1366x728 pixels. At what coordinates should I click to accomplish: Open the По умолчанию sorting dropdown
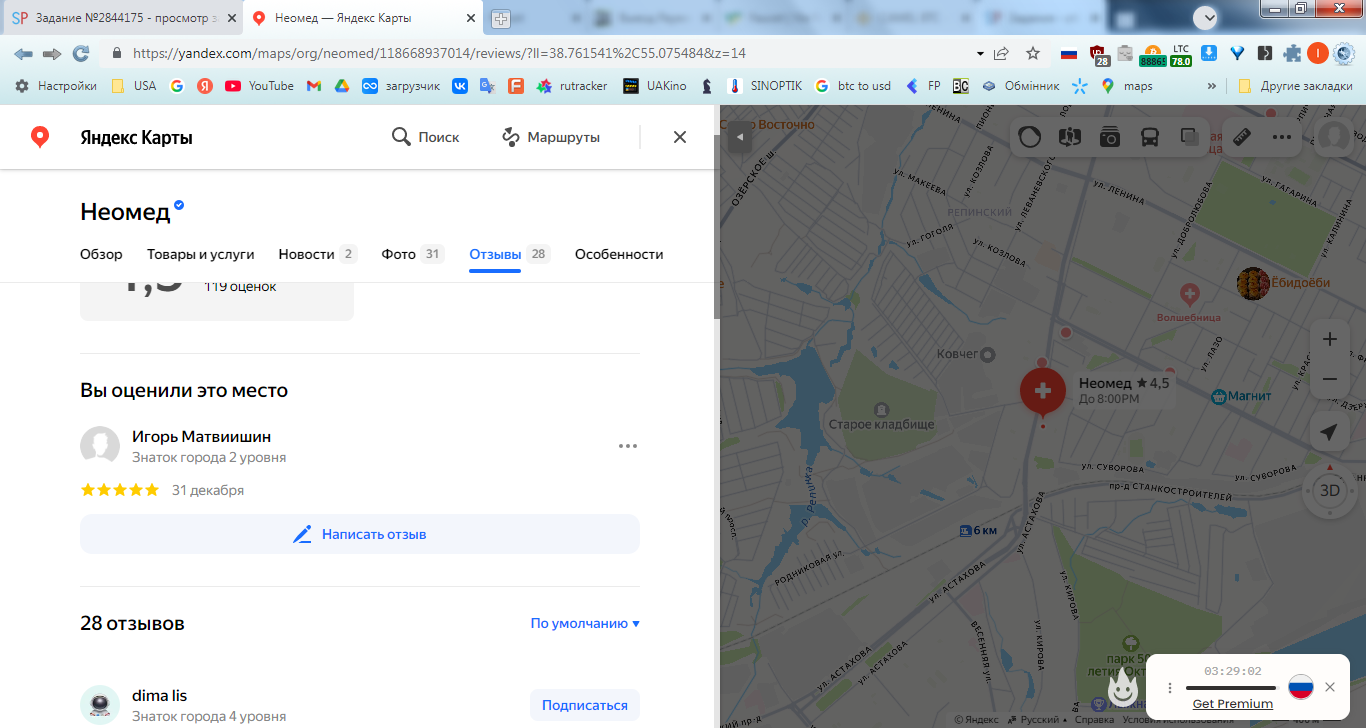pyautogui.click(x=585, y=623)
